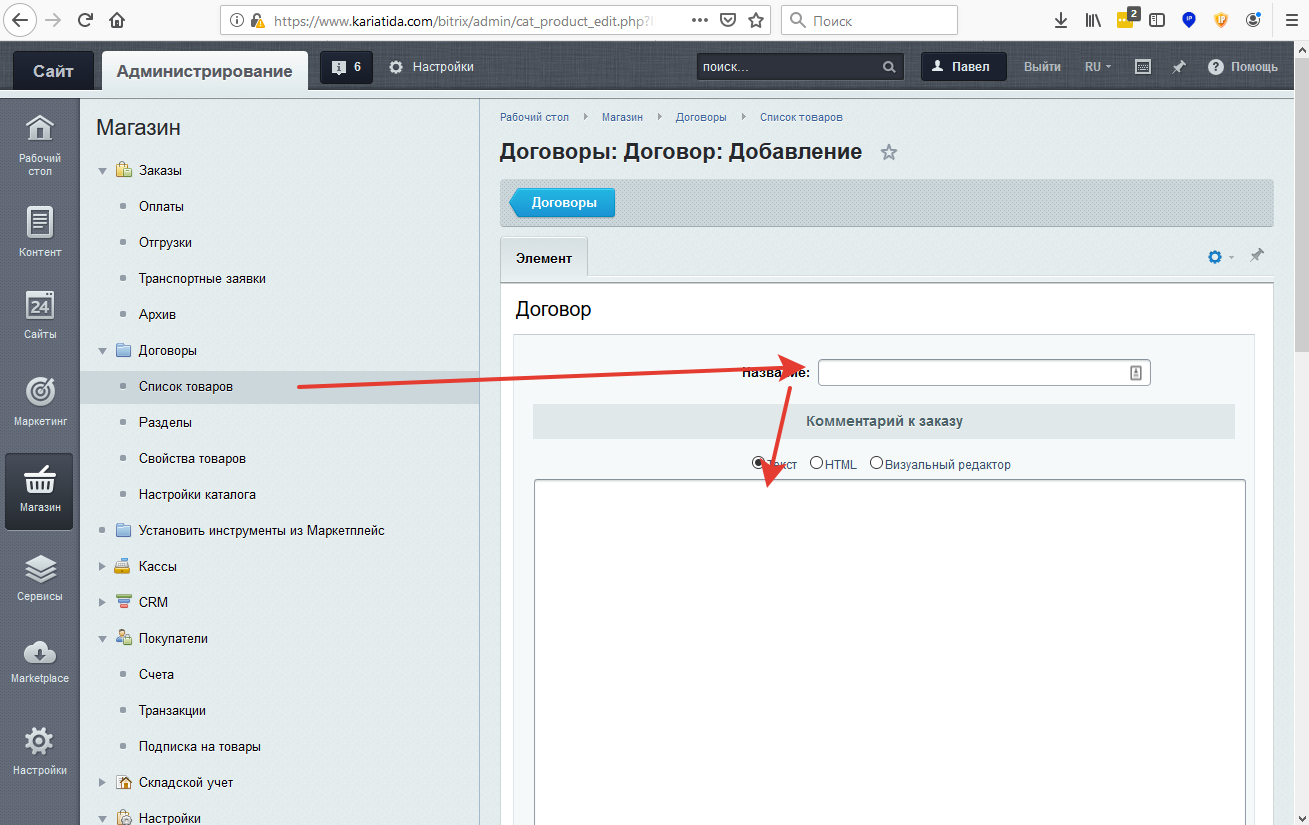Select the Элемент form tab
The image size is (1309, 825).
pyautogui.click(x=543, y=258)
